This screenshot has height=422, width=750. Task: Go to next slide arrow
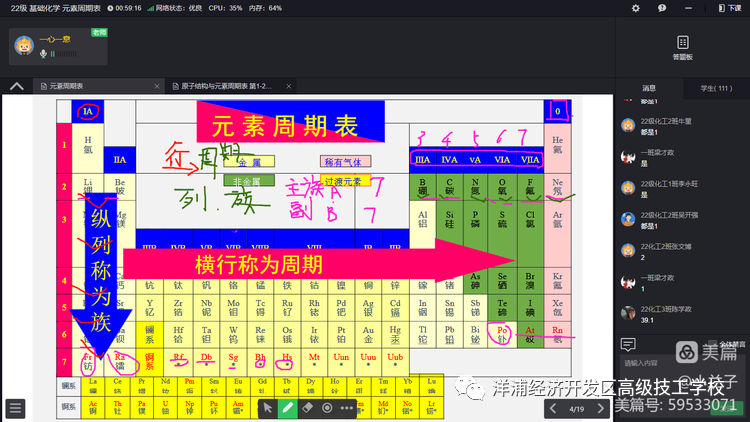click(599, 408)
